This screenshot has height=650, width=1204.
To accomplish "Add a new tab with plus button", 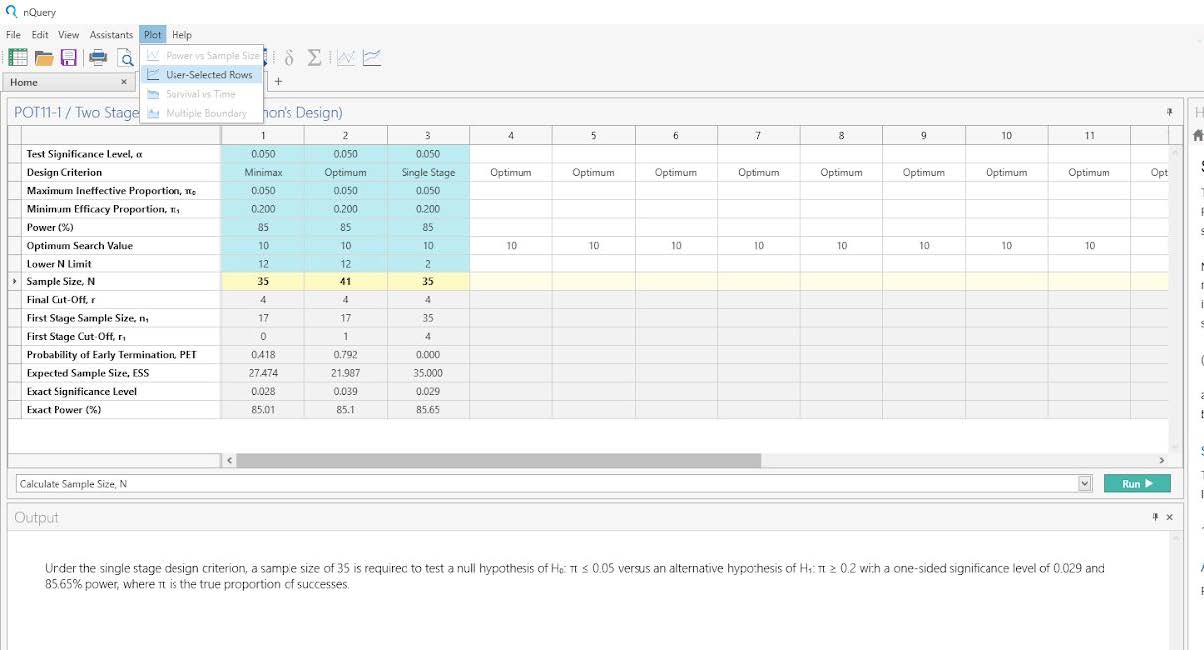I will tap(279, 82).
